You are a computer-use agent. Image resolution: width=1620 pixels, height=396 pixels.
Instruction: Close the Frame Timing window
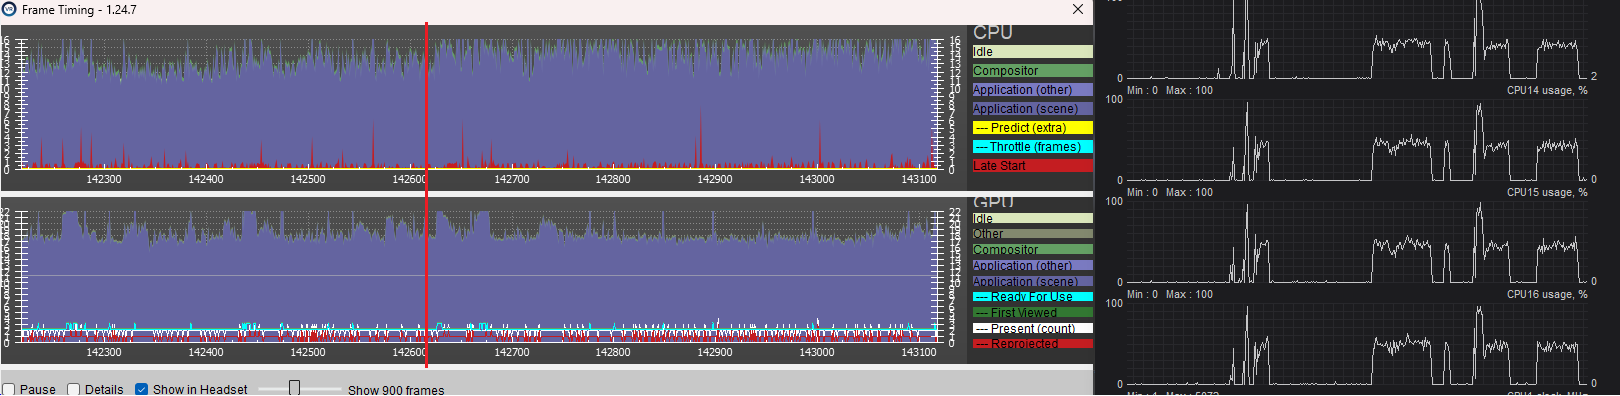(1077, 9)
